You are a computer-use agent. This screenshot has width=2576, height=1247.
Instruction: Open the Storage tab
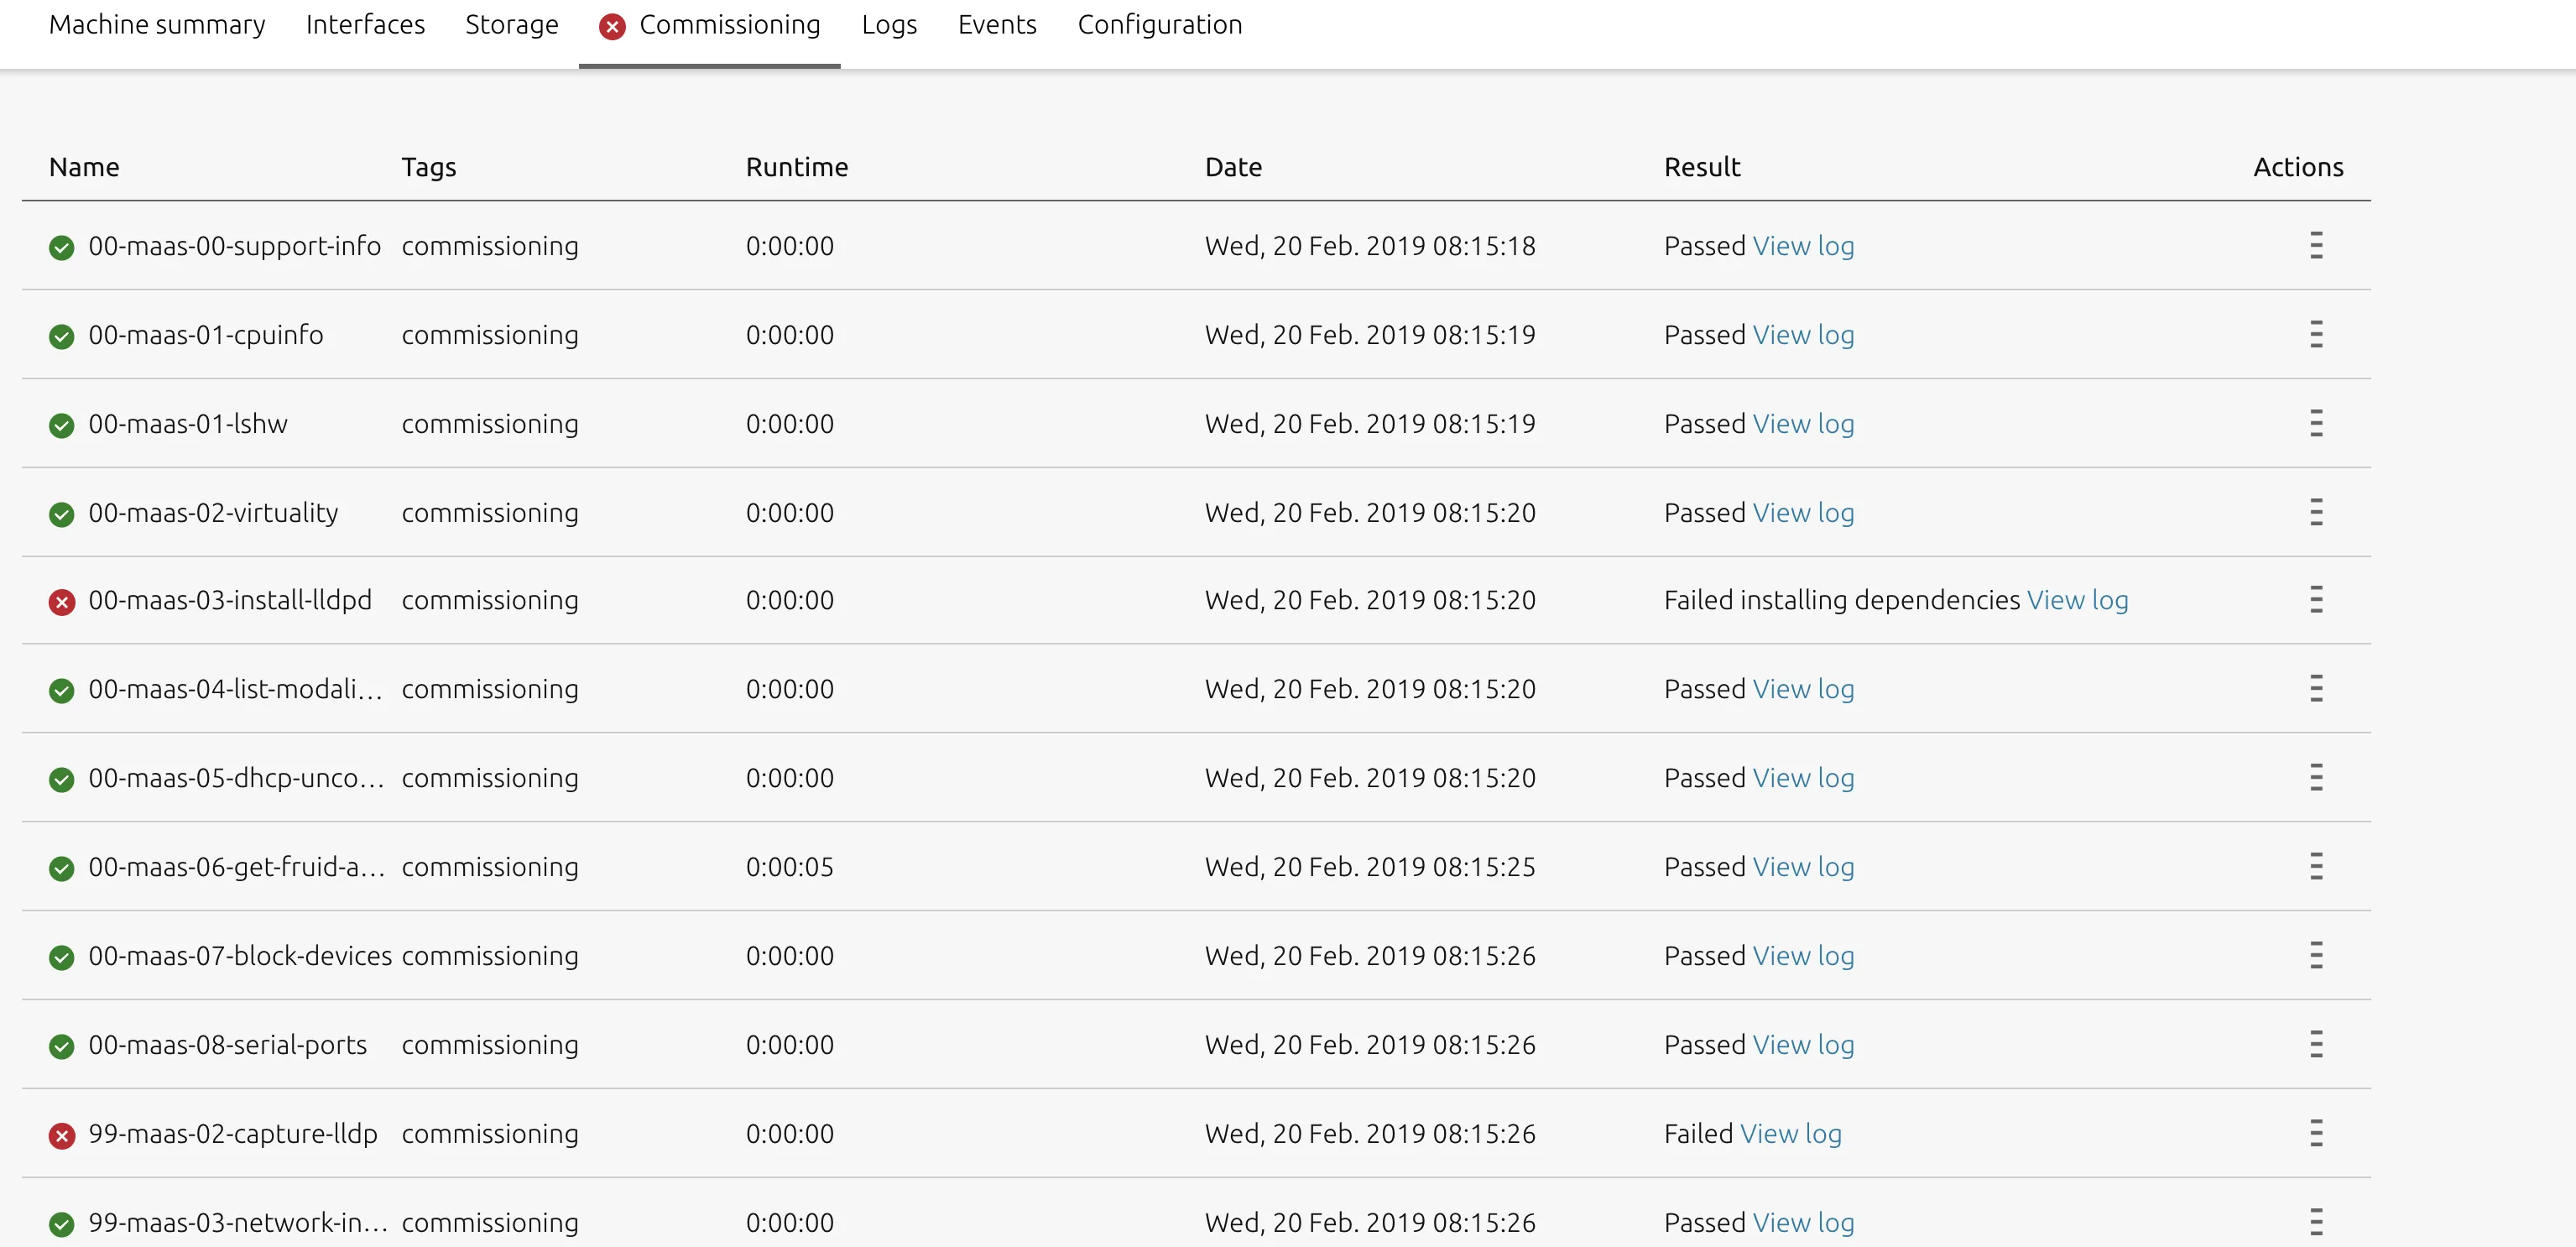pyautogui.click(x=511, y=25)
